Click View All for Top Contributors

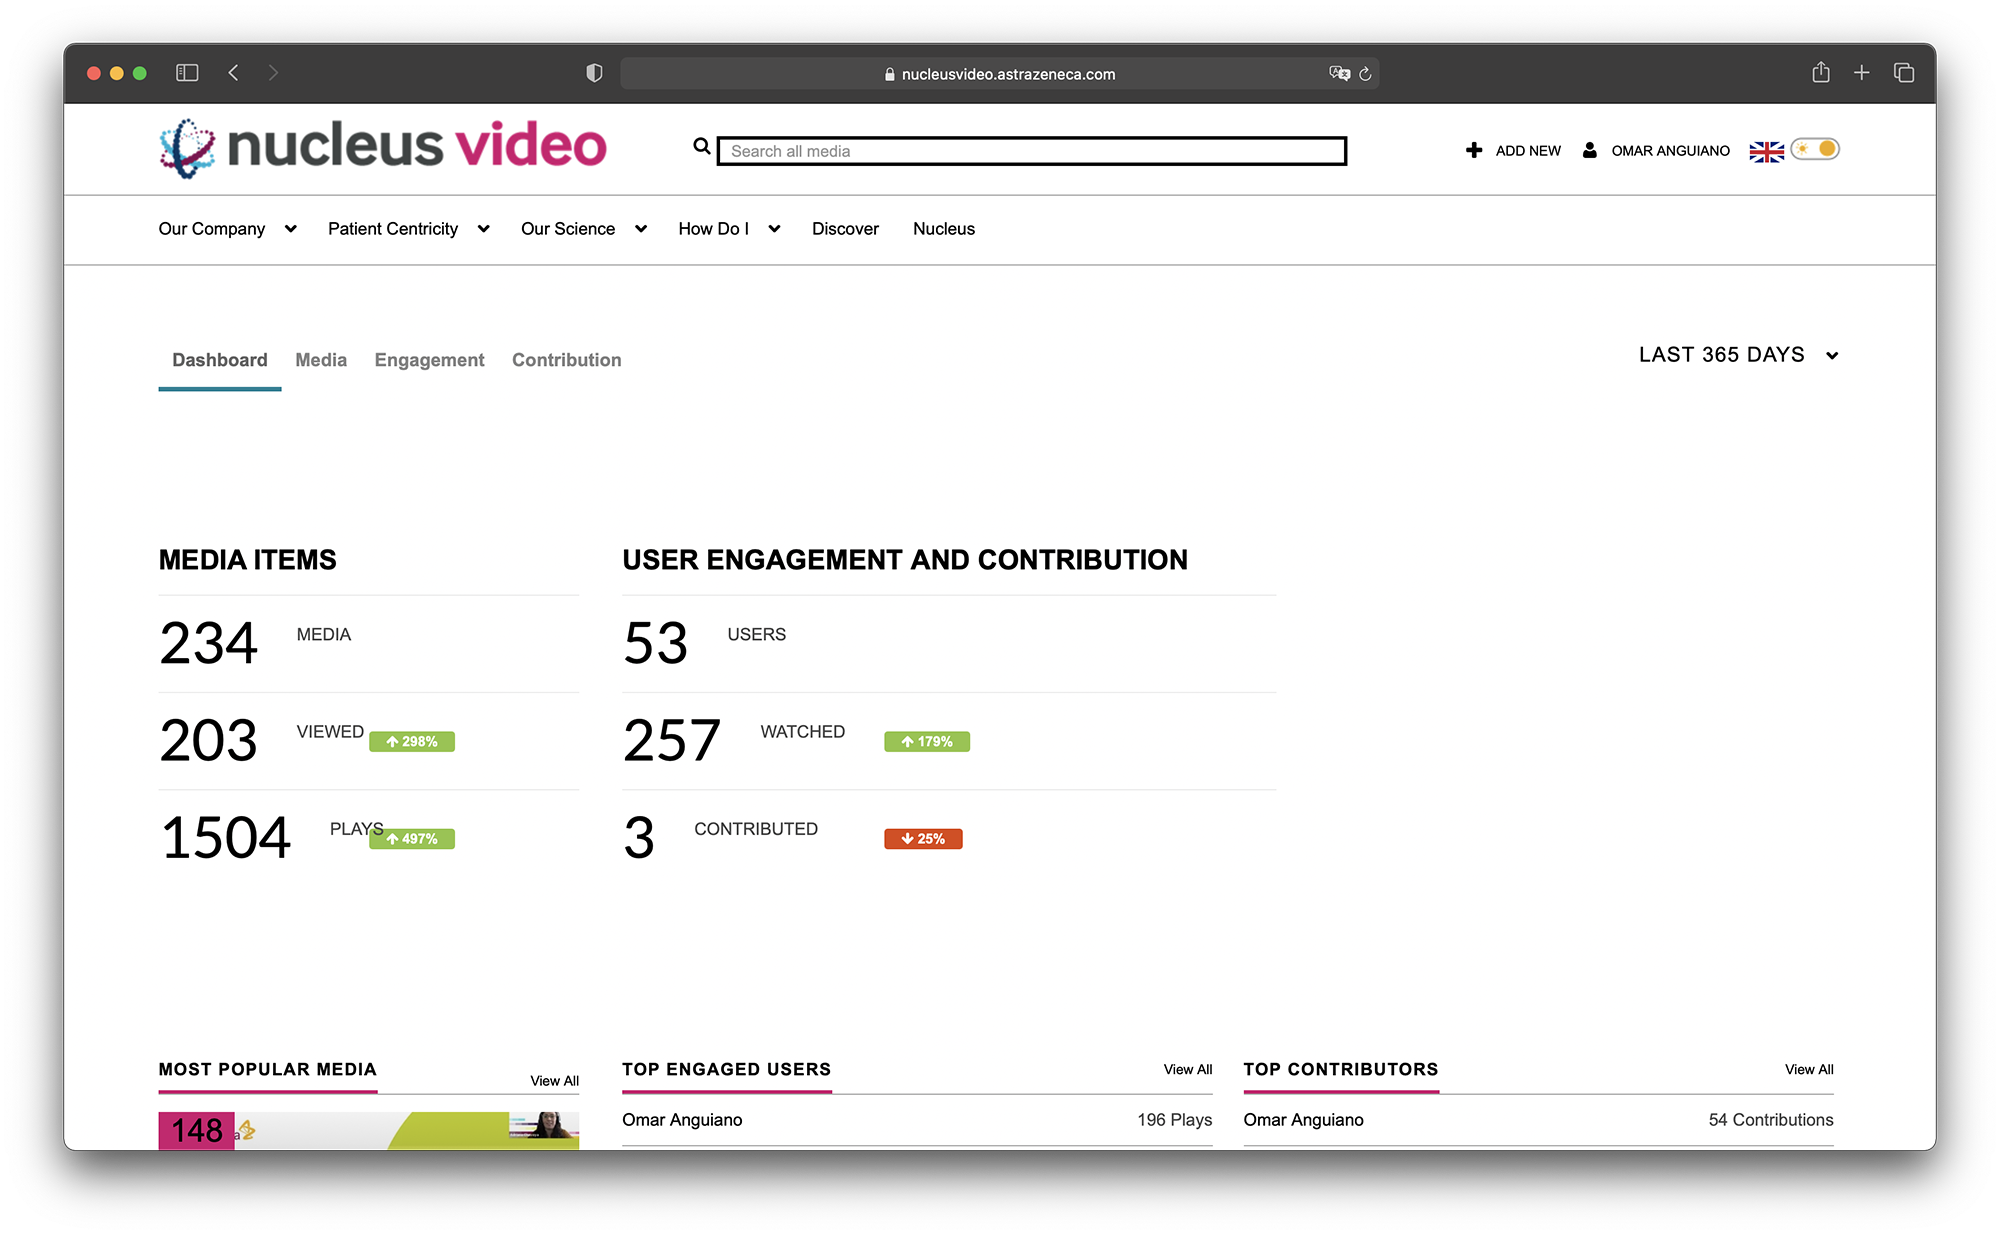coord(1808,1069)
